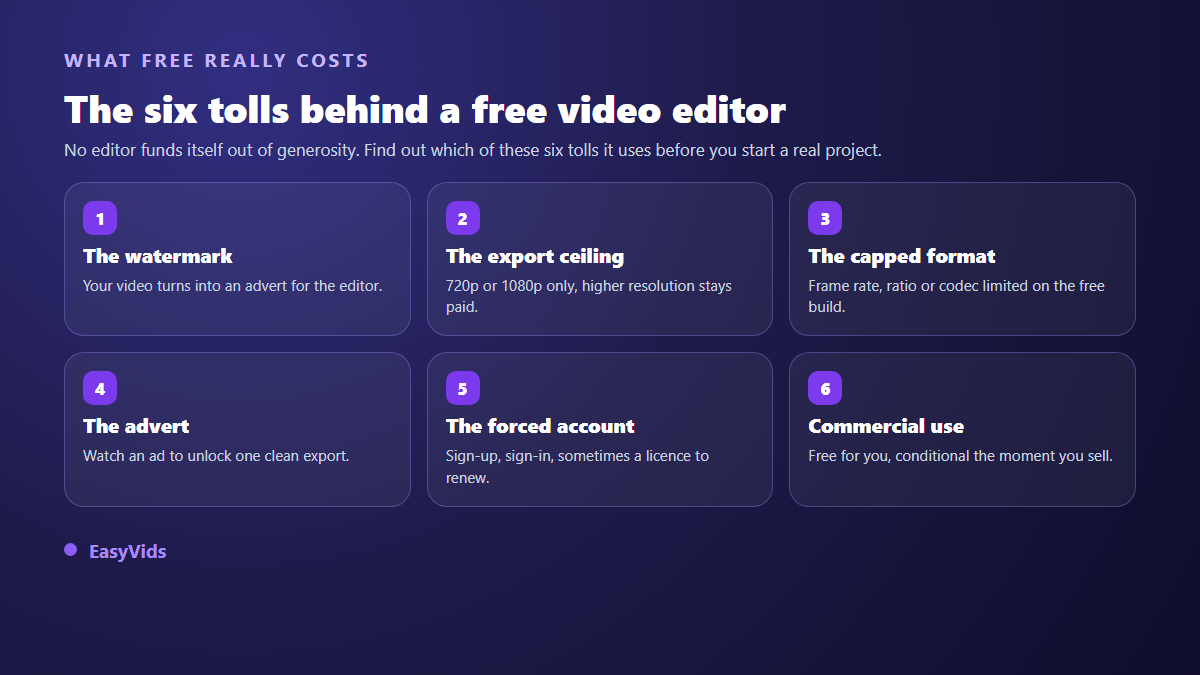Click the subtitle starting 'No editor funds itself'
Viewport: 1200px width, 675px height.
click(x=473, y=151)
